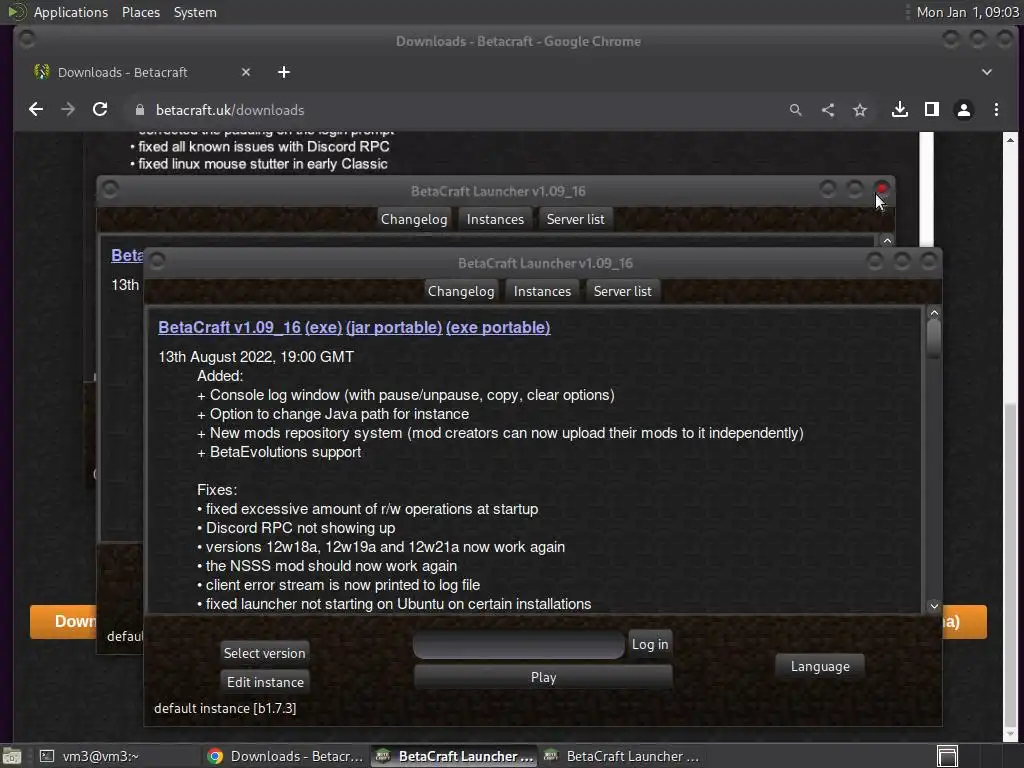Select the active BetaCraft Launcher taskbar entry
The width and height of the screenshot is (1024, 768).
(x=455, y=756)
